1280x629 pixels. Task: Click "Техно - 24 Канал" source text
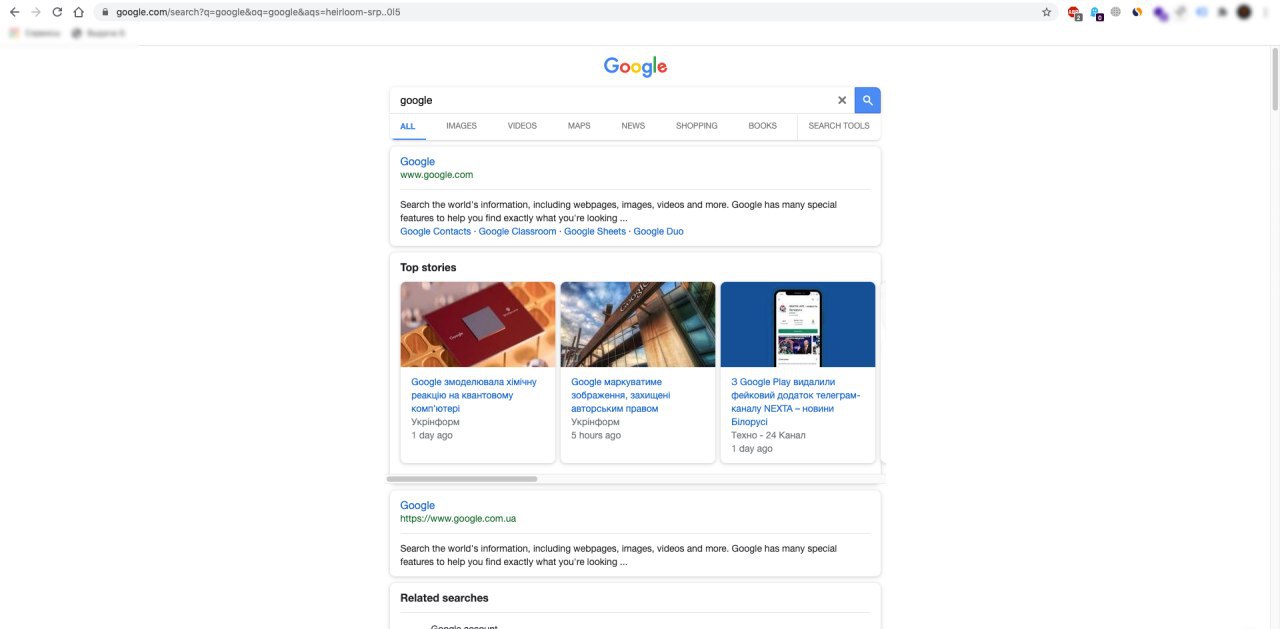pyautogui.click(x=768, y=435)
